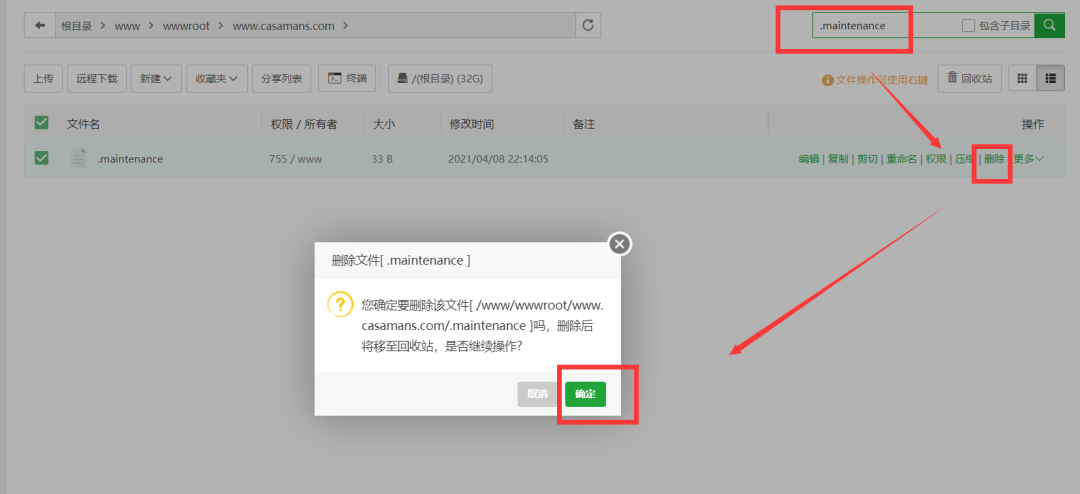This screenshot has height=494, width=1080.
Task: Click the 备注 column header
Action: pyautogui.click(x=583, y=124)
